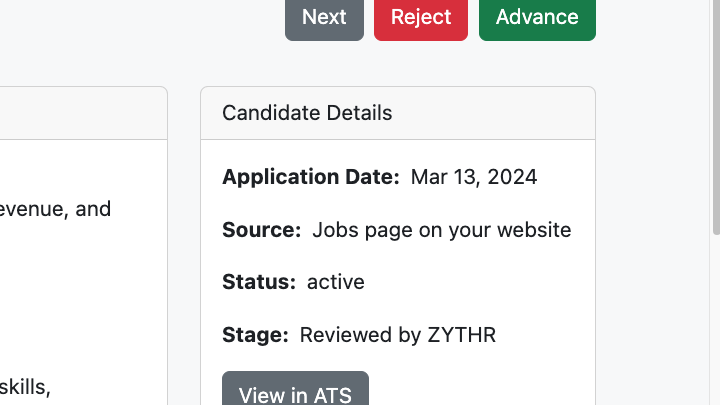Screen dimensions: 720x405
Task: Select the Source label text
Action: (x=261, y=230)
